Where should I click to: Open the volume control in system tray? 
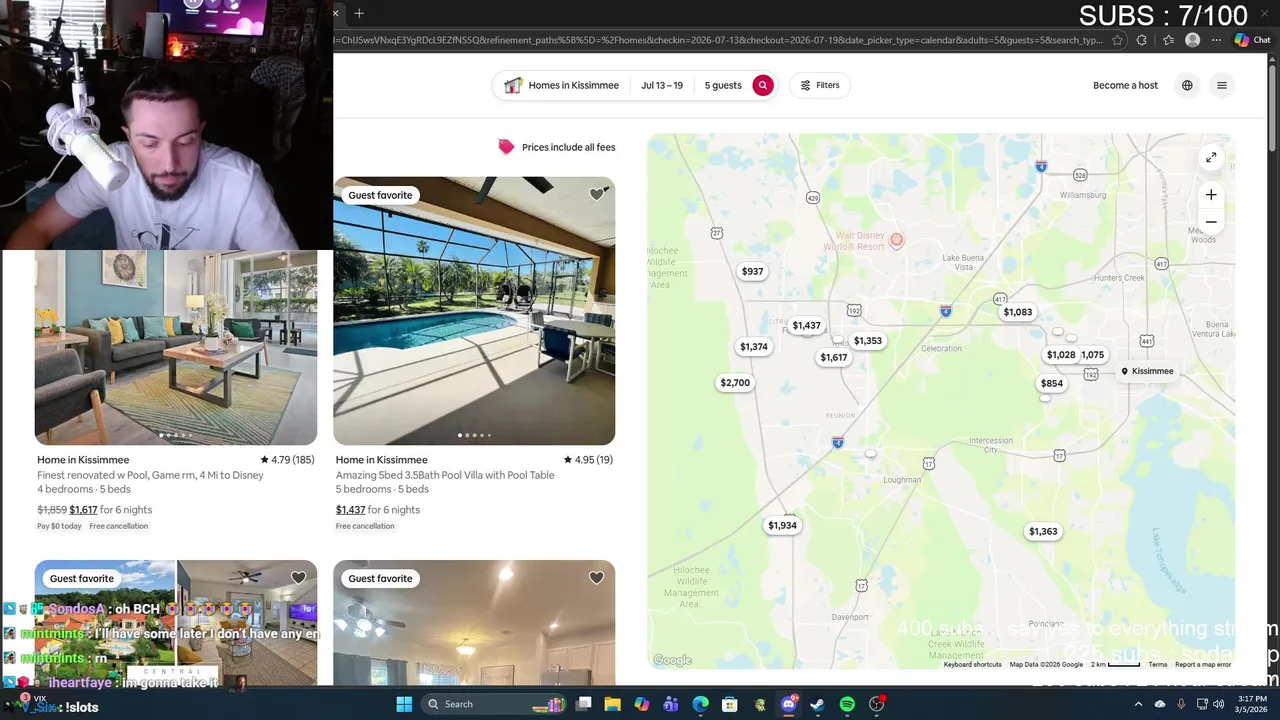(1217, 704)
